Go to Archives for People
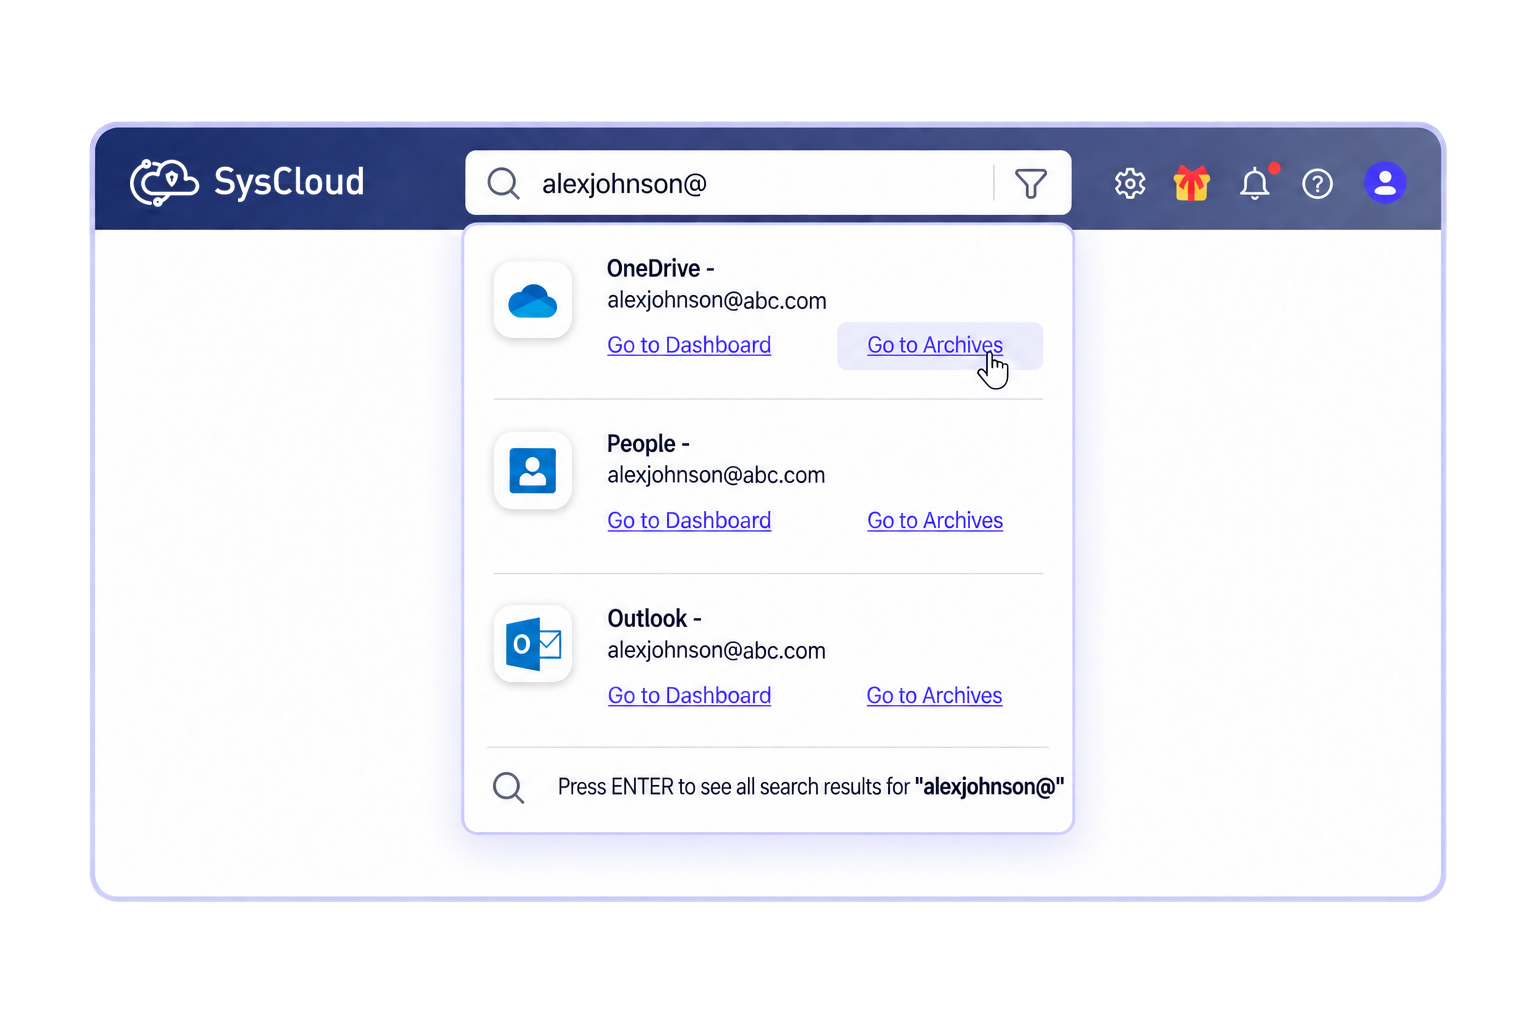The width and height of the screenshot is (1536, 1024). [935, 521]
